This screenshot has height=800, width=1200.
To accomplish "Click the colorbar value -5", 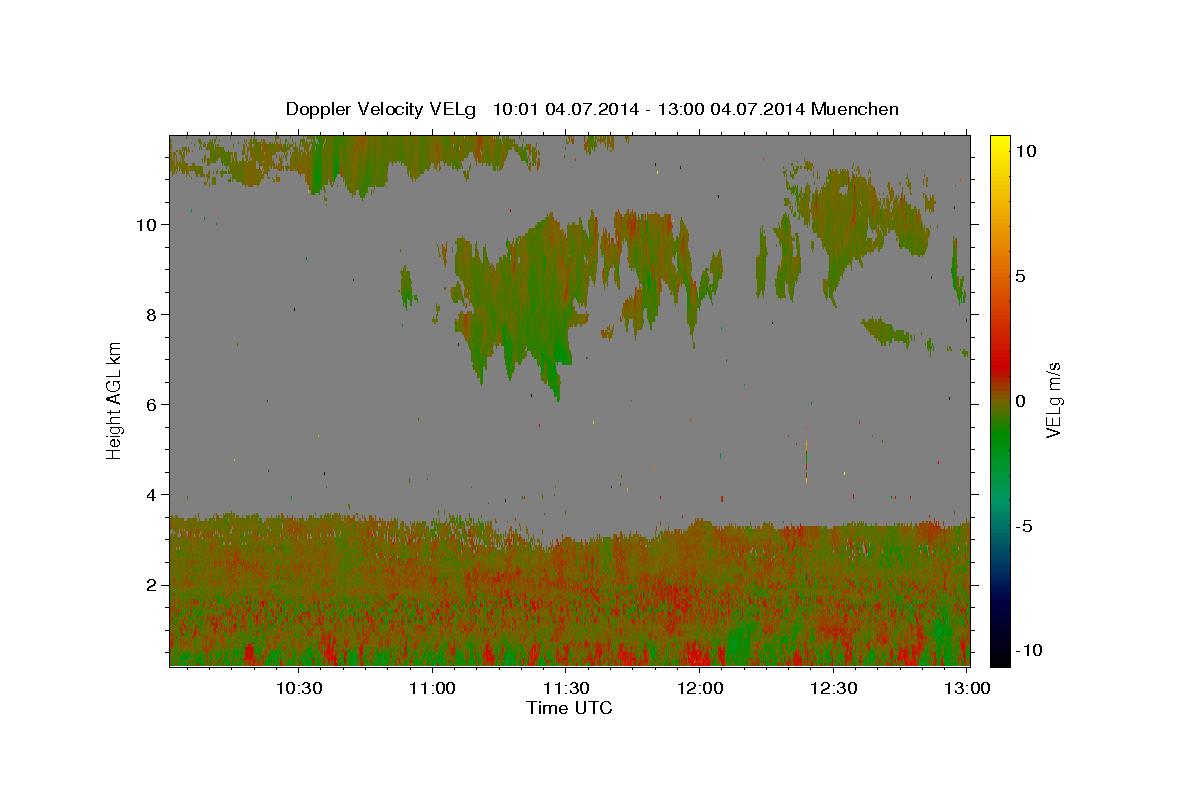I will click(x=1025, y=526).
